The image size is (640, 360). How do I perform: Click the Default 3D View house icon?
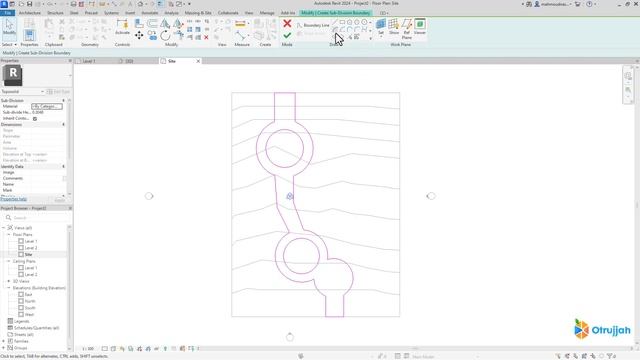(140, 4)
